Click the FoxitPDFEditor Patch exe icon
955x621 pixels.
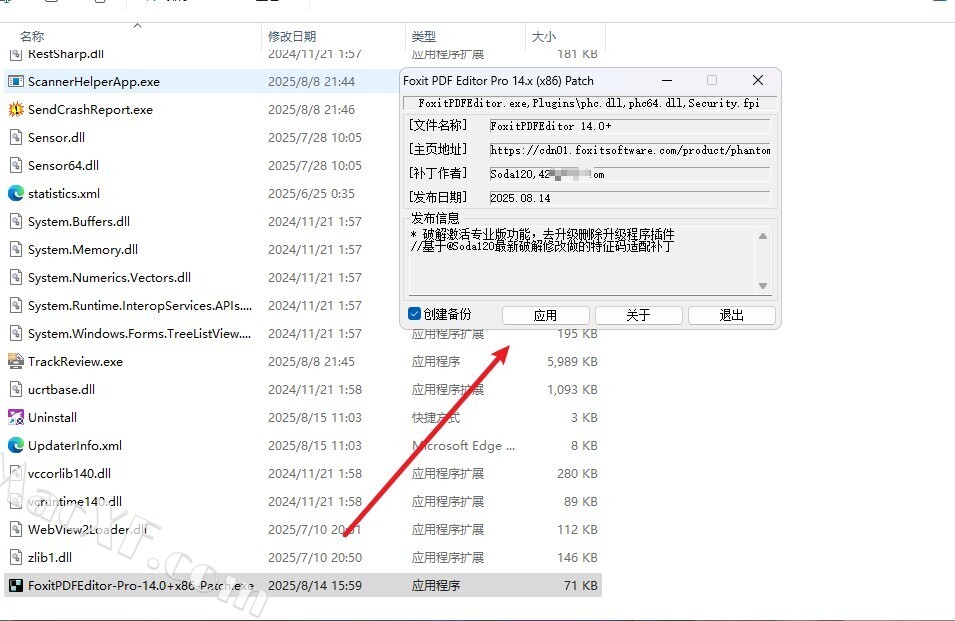16,586
